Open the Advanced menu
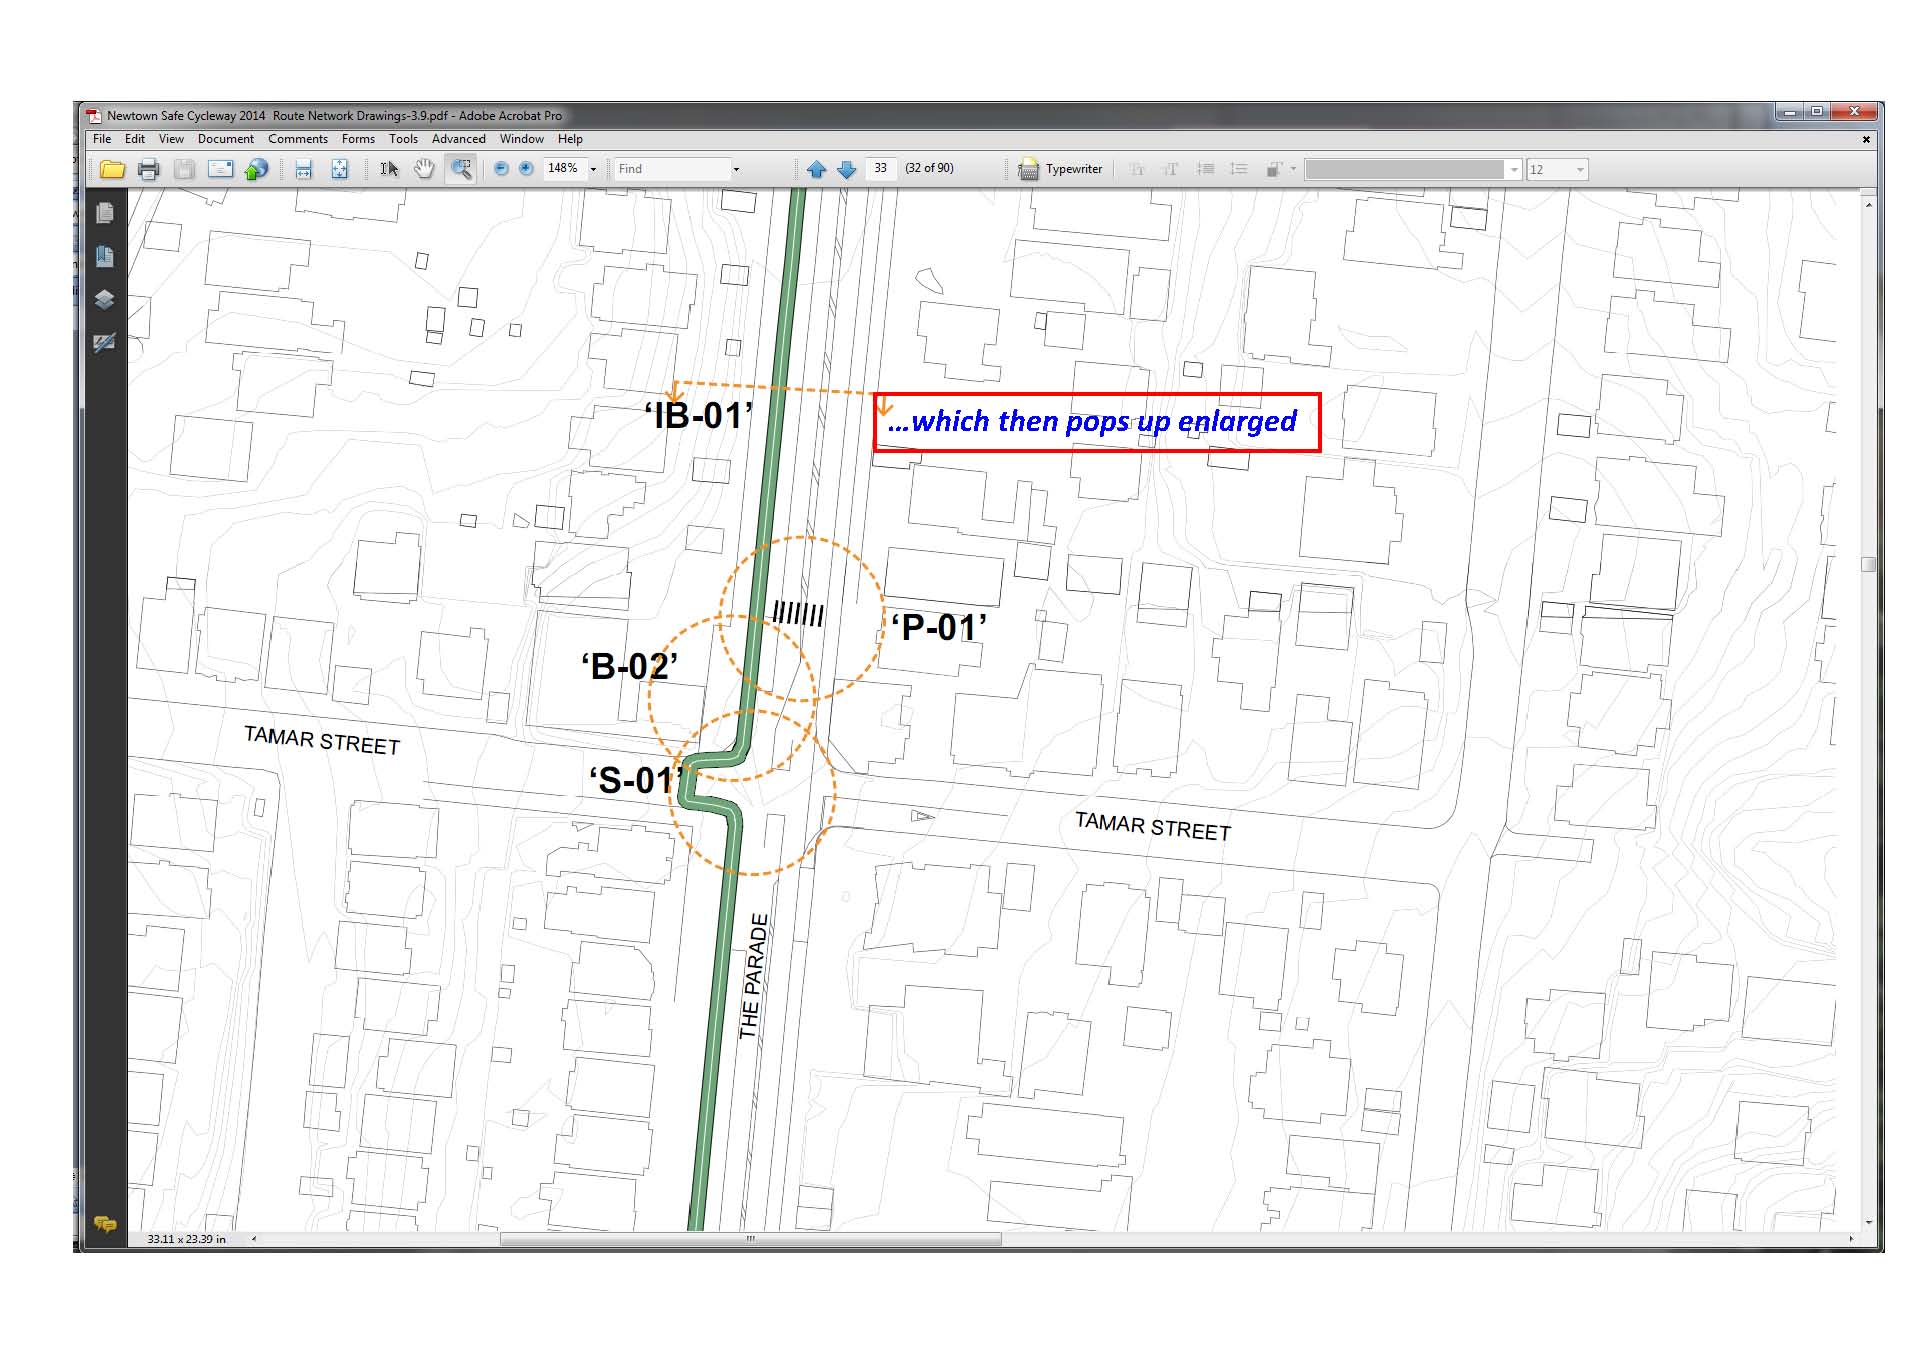1919x1345 pixels. pos(458,139)
